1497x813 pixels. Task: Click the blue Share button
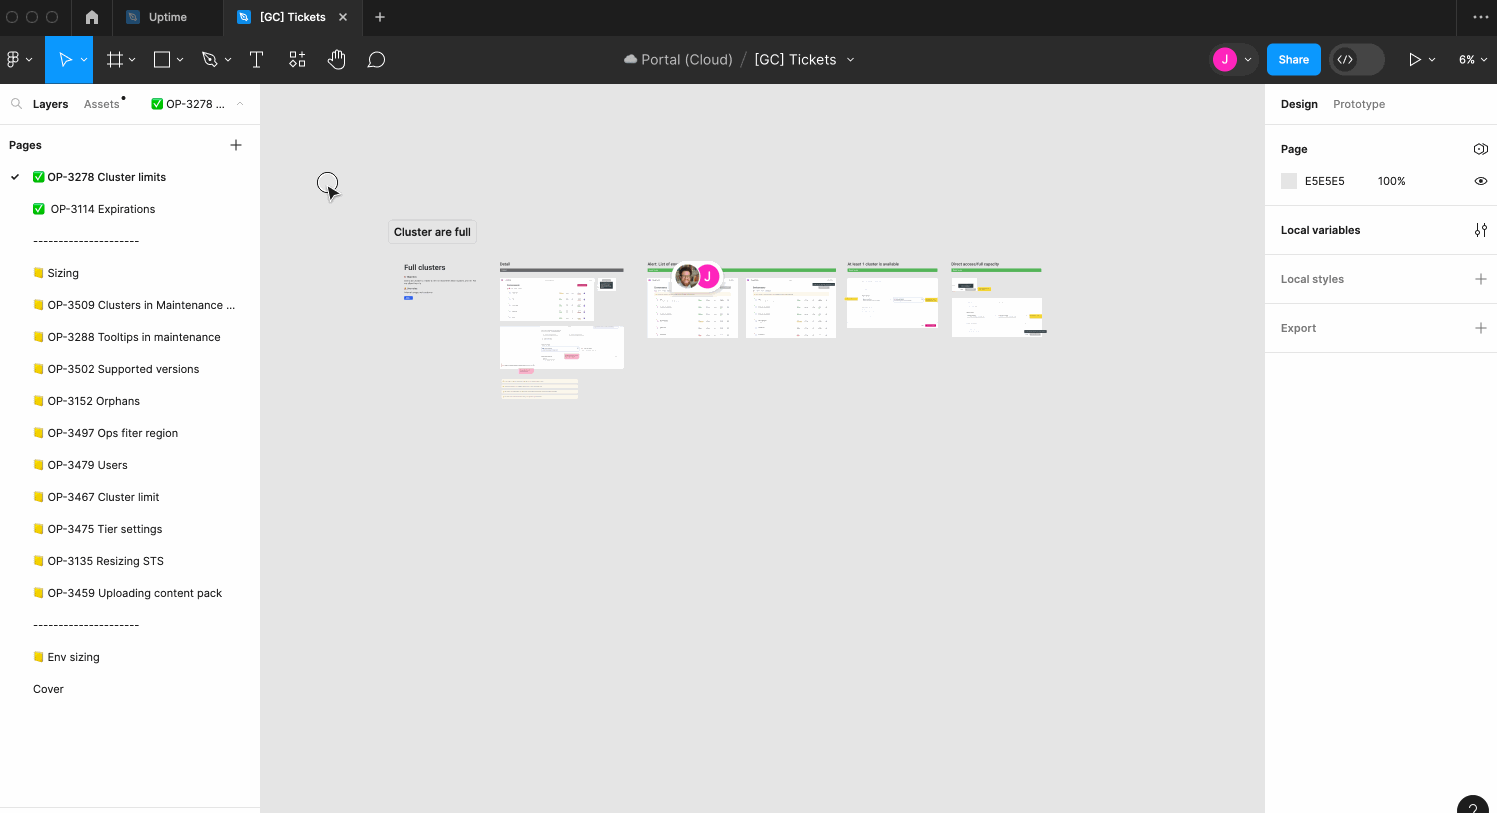1293,60
